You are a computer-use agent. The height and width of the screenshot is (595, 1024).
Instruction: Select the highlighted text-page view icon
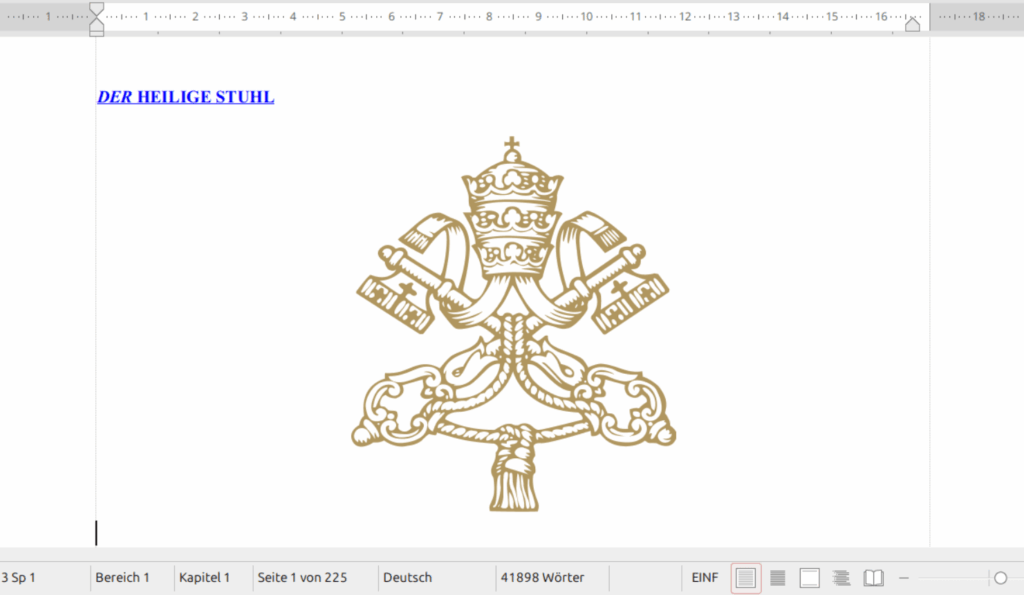746,578
